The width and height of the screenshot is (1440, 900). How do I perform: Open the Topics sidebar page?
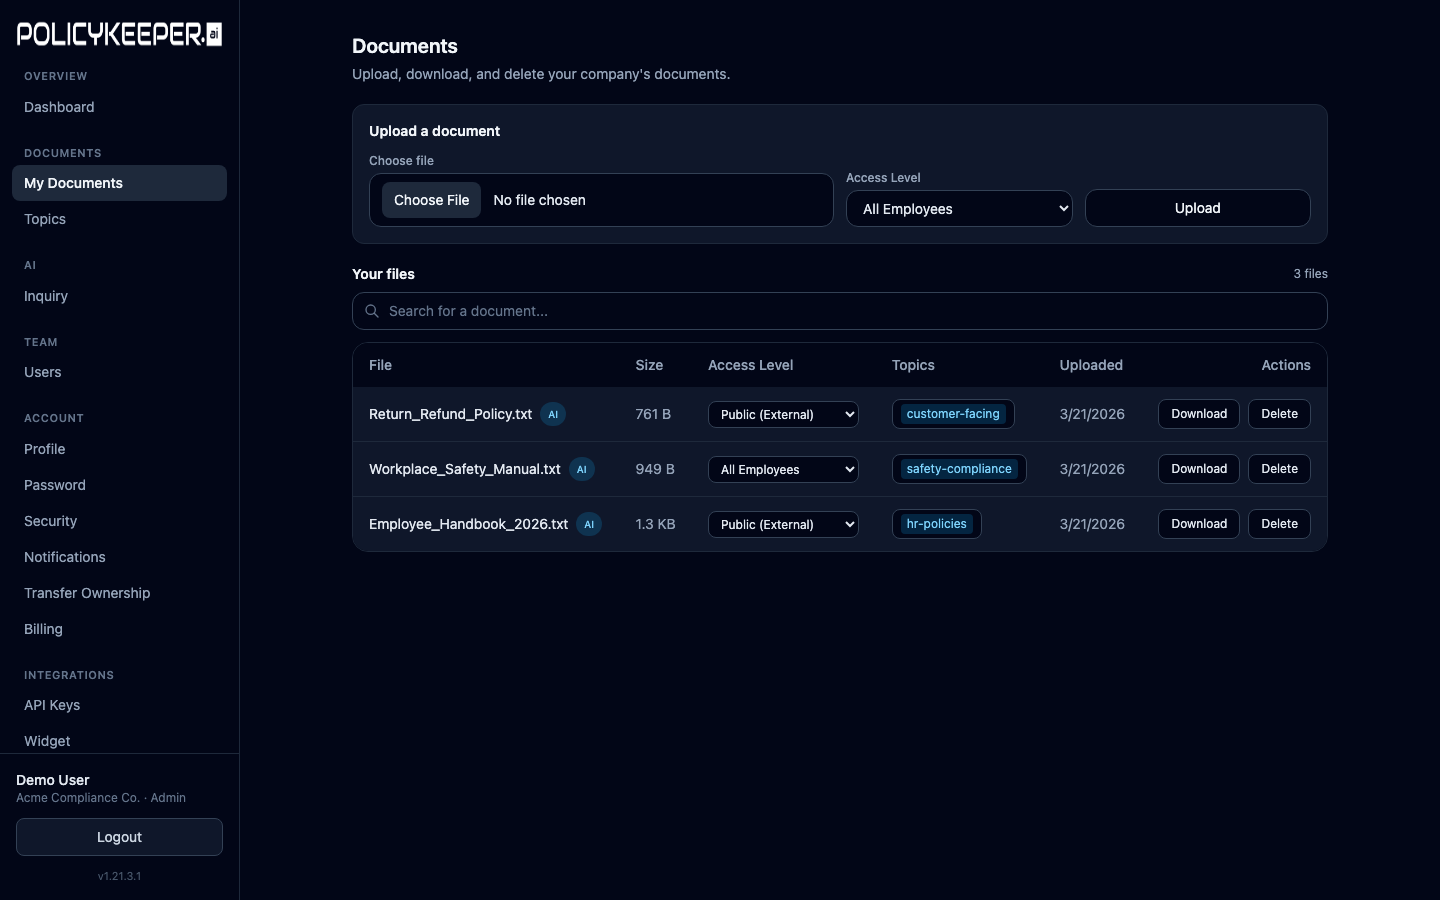(x=45, y=219)
